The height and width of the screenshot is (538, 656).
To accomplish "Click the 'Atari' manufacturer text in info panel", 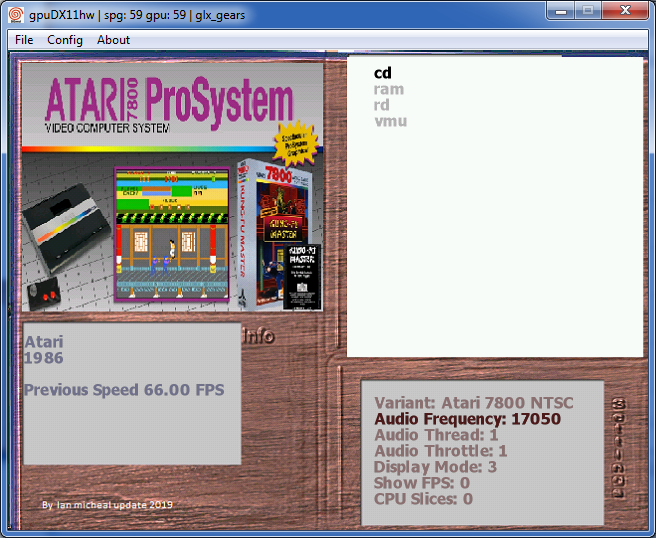I will coord(44,342).
